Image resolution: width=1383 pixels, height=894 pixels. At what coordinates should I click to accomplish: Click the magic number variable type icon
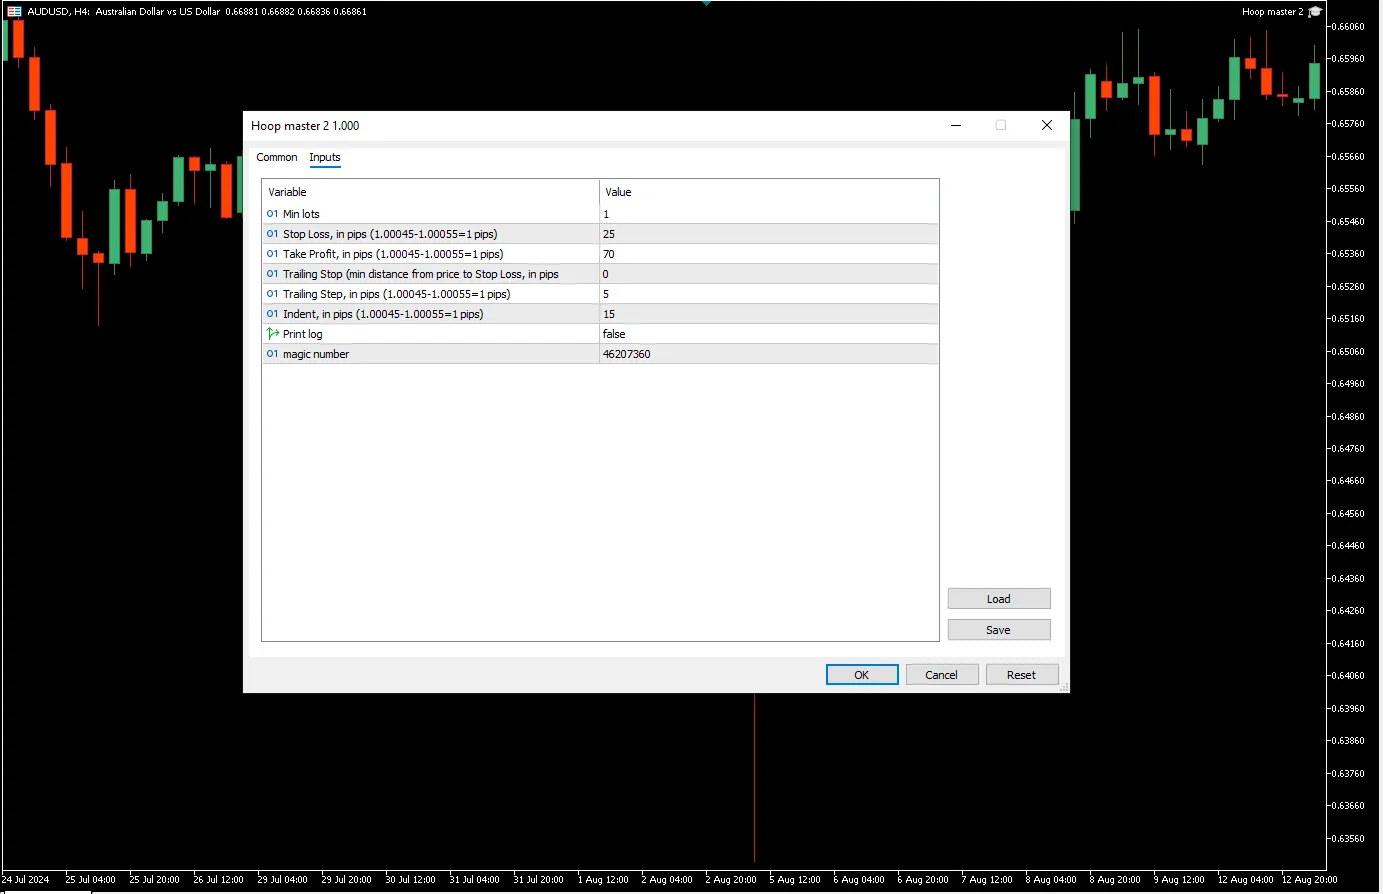pyautogui.click(x=272, y=354)
